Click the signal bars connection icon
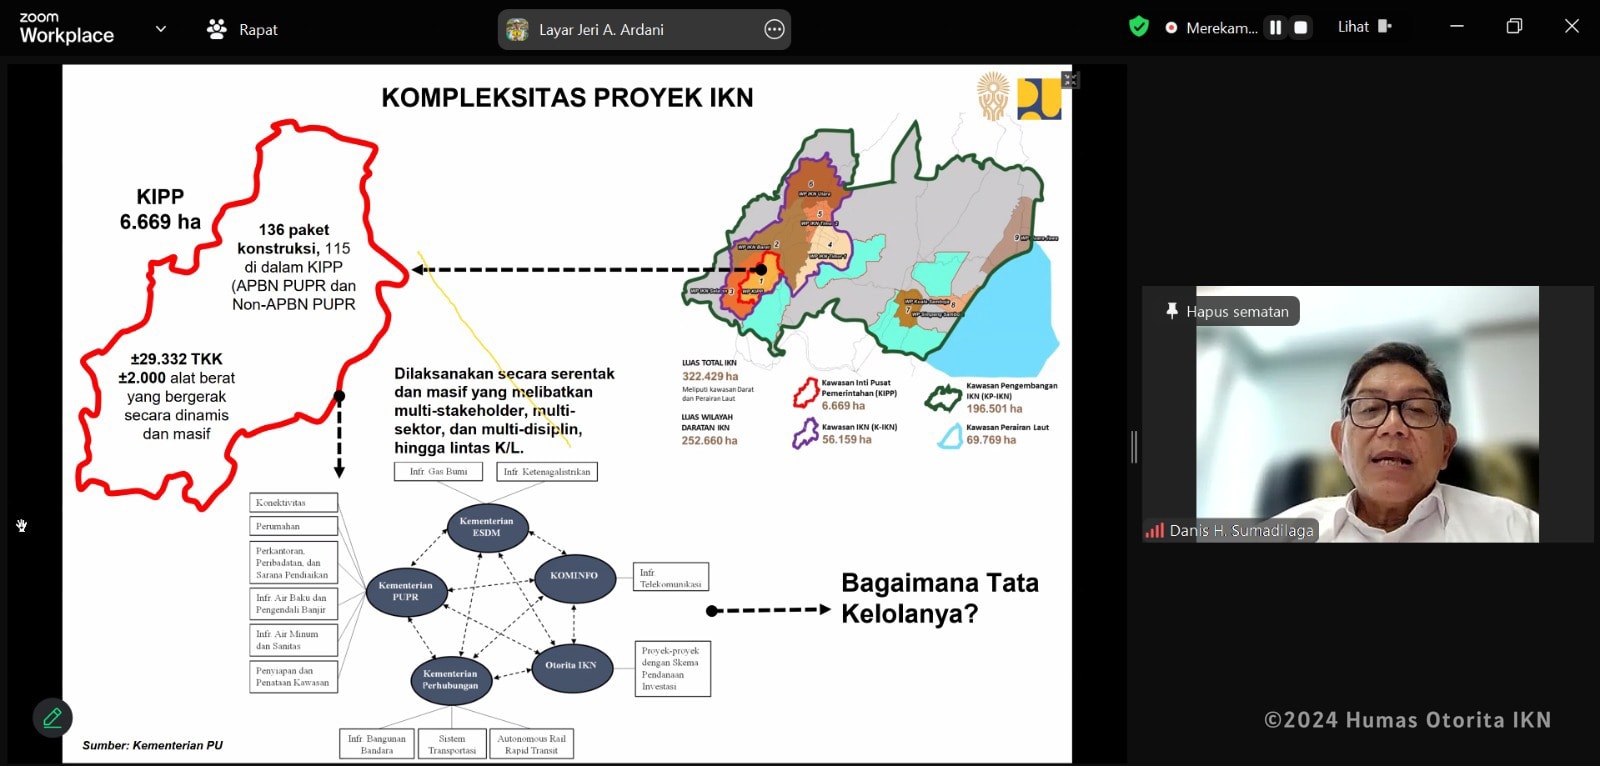Screen dimensions: 1600x766 [1154, 531]
